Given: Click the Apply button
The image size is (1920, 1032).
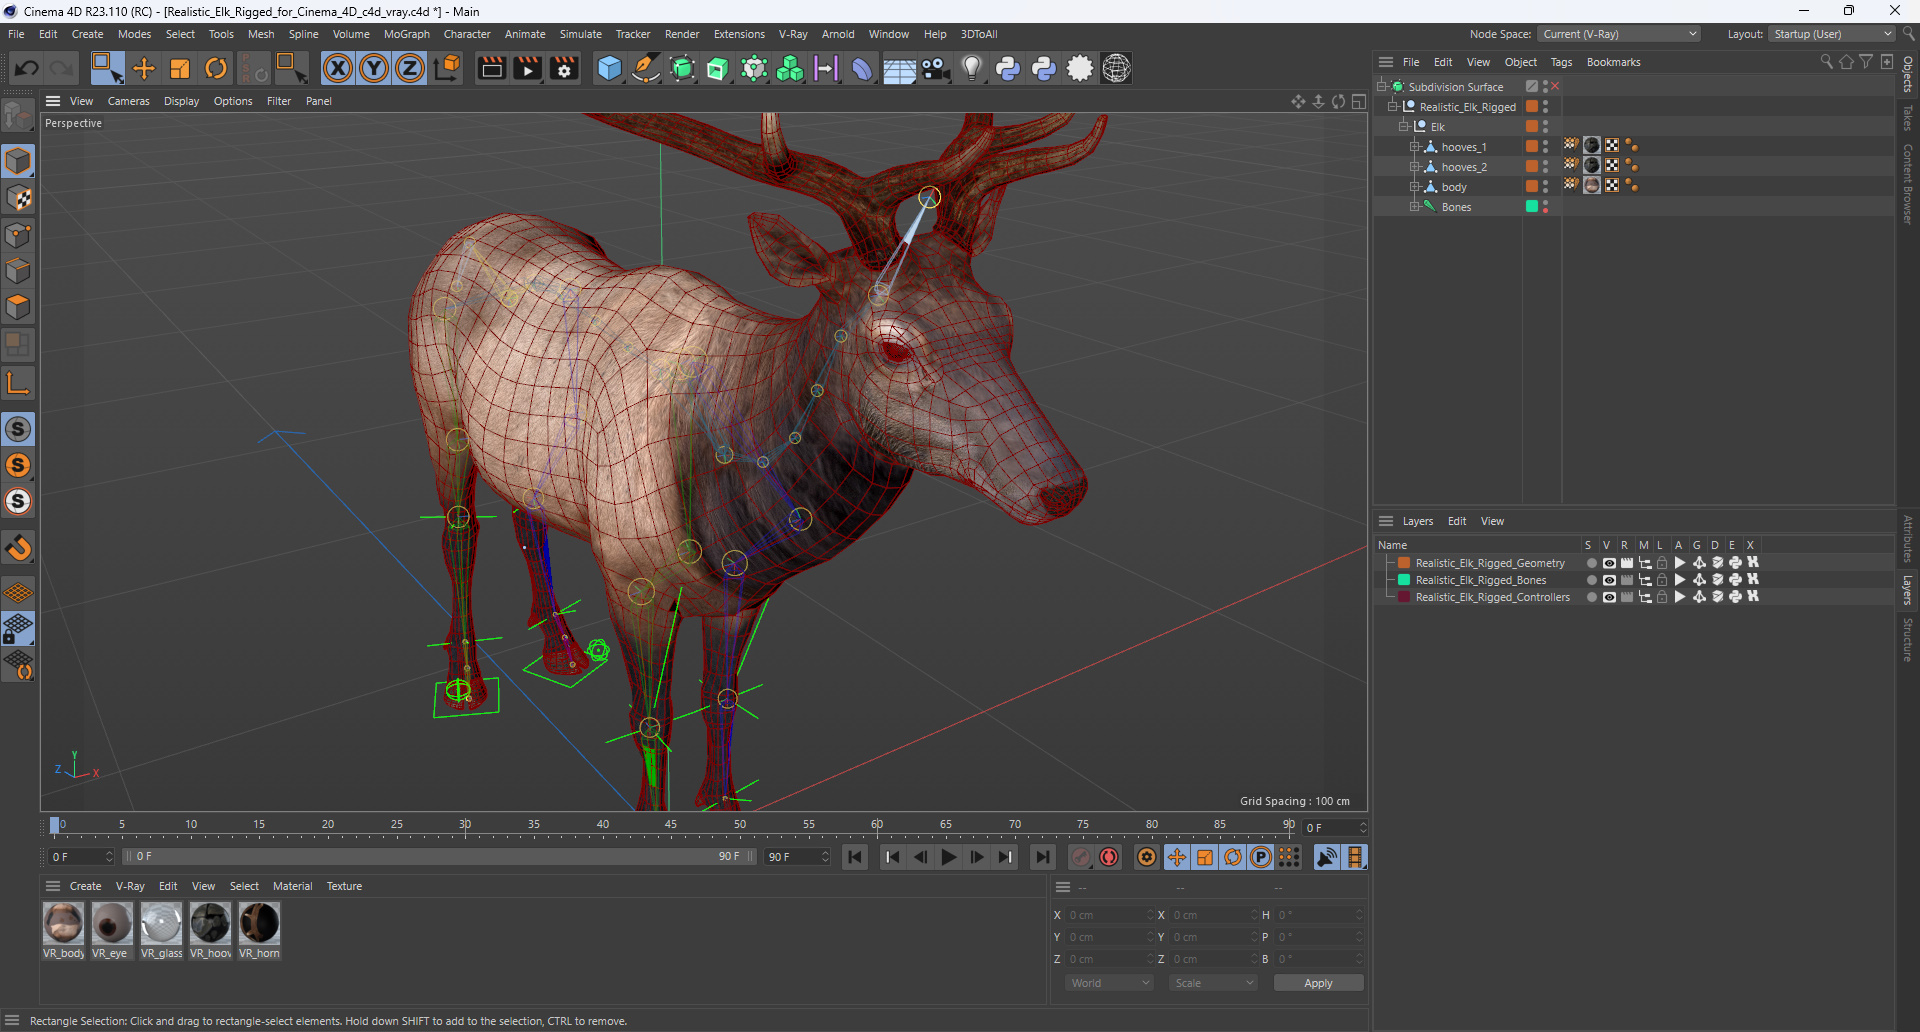Looking at the screenshot, I should [1318, 983].
